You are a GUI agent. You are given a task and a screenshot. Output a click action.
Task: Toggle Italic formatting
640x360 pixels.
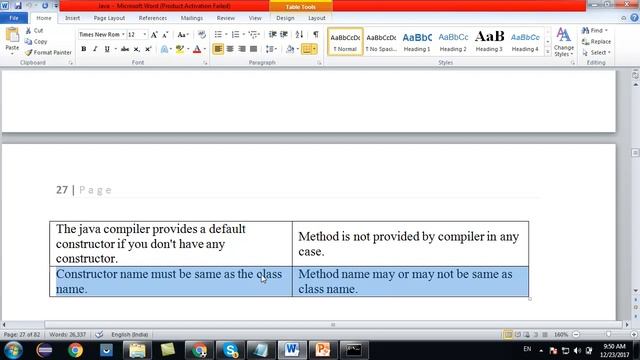[95, 49]
